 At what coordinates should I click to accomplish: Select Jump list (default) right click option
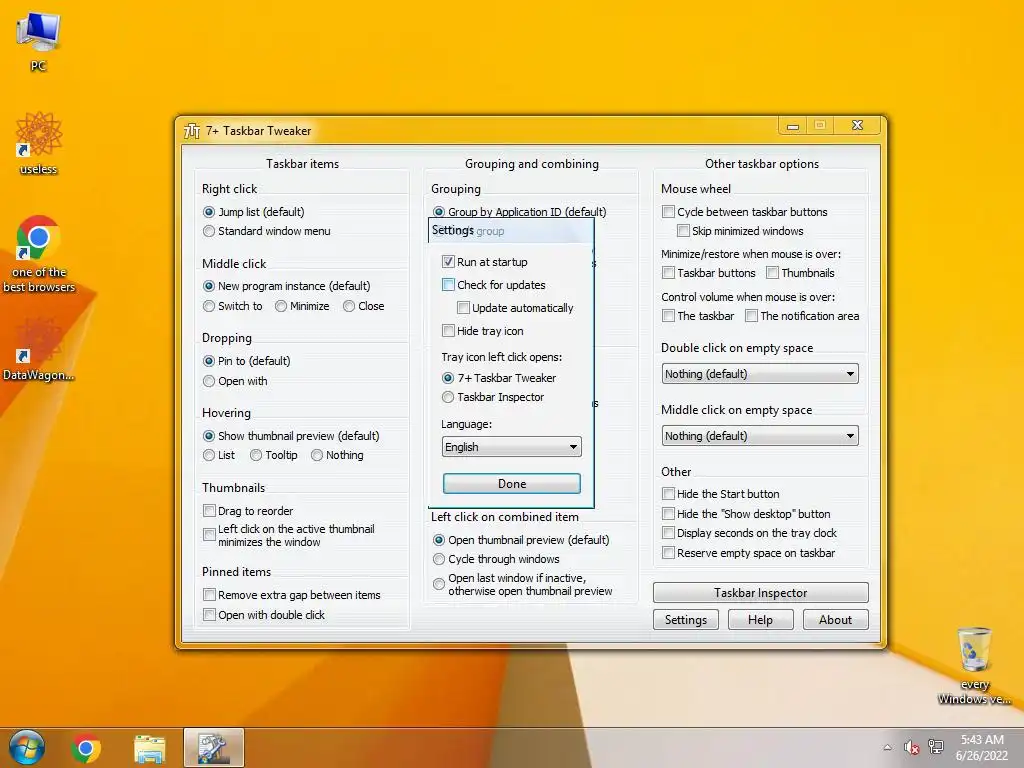pyautogui.click(x=209, y=212)
